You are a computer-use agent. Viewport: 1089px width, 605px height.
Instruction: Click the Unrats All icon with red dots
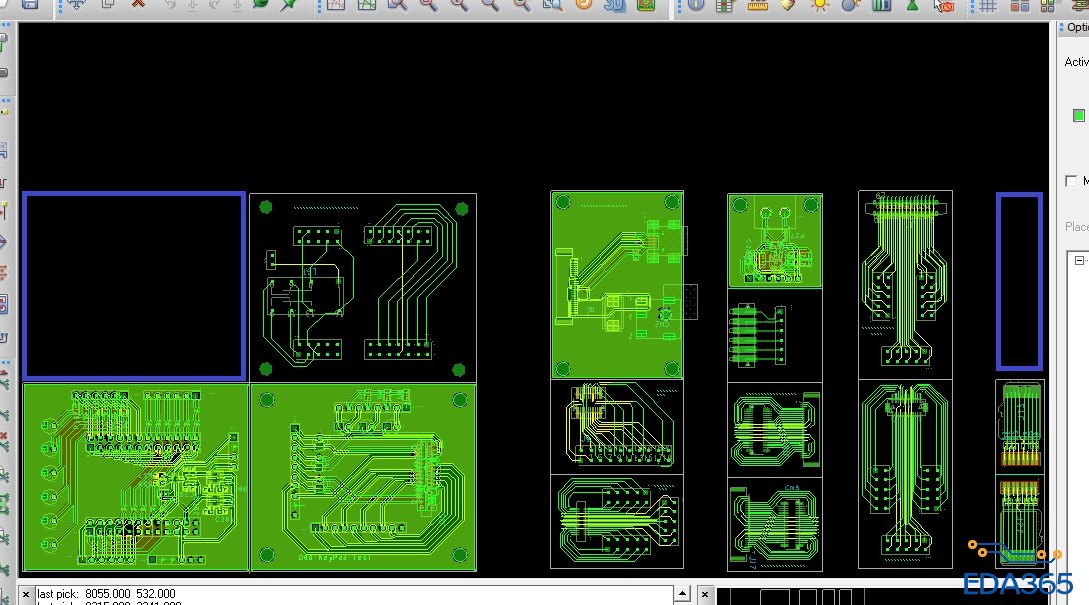coord(335,4)
